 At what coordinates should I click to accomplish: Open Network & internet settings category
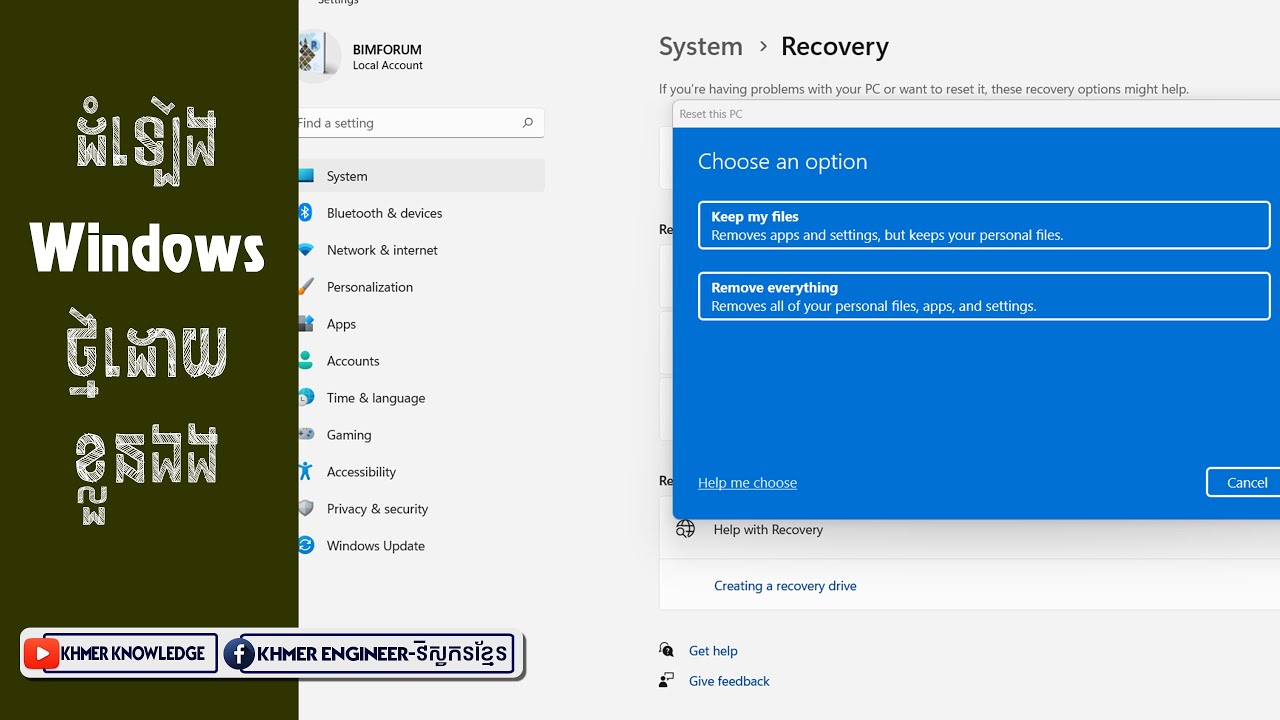click(421, 250)
